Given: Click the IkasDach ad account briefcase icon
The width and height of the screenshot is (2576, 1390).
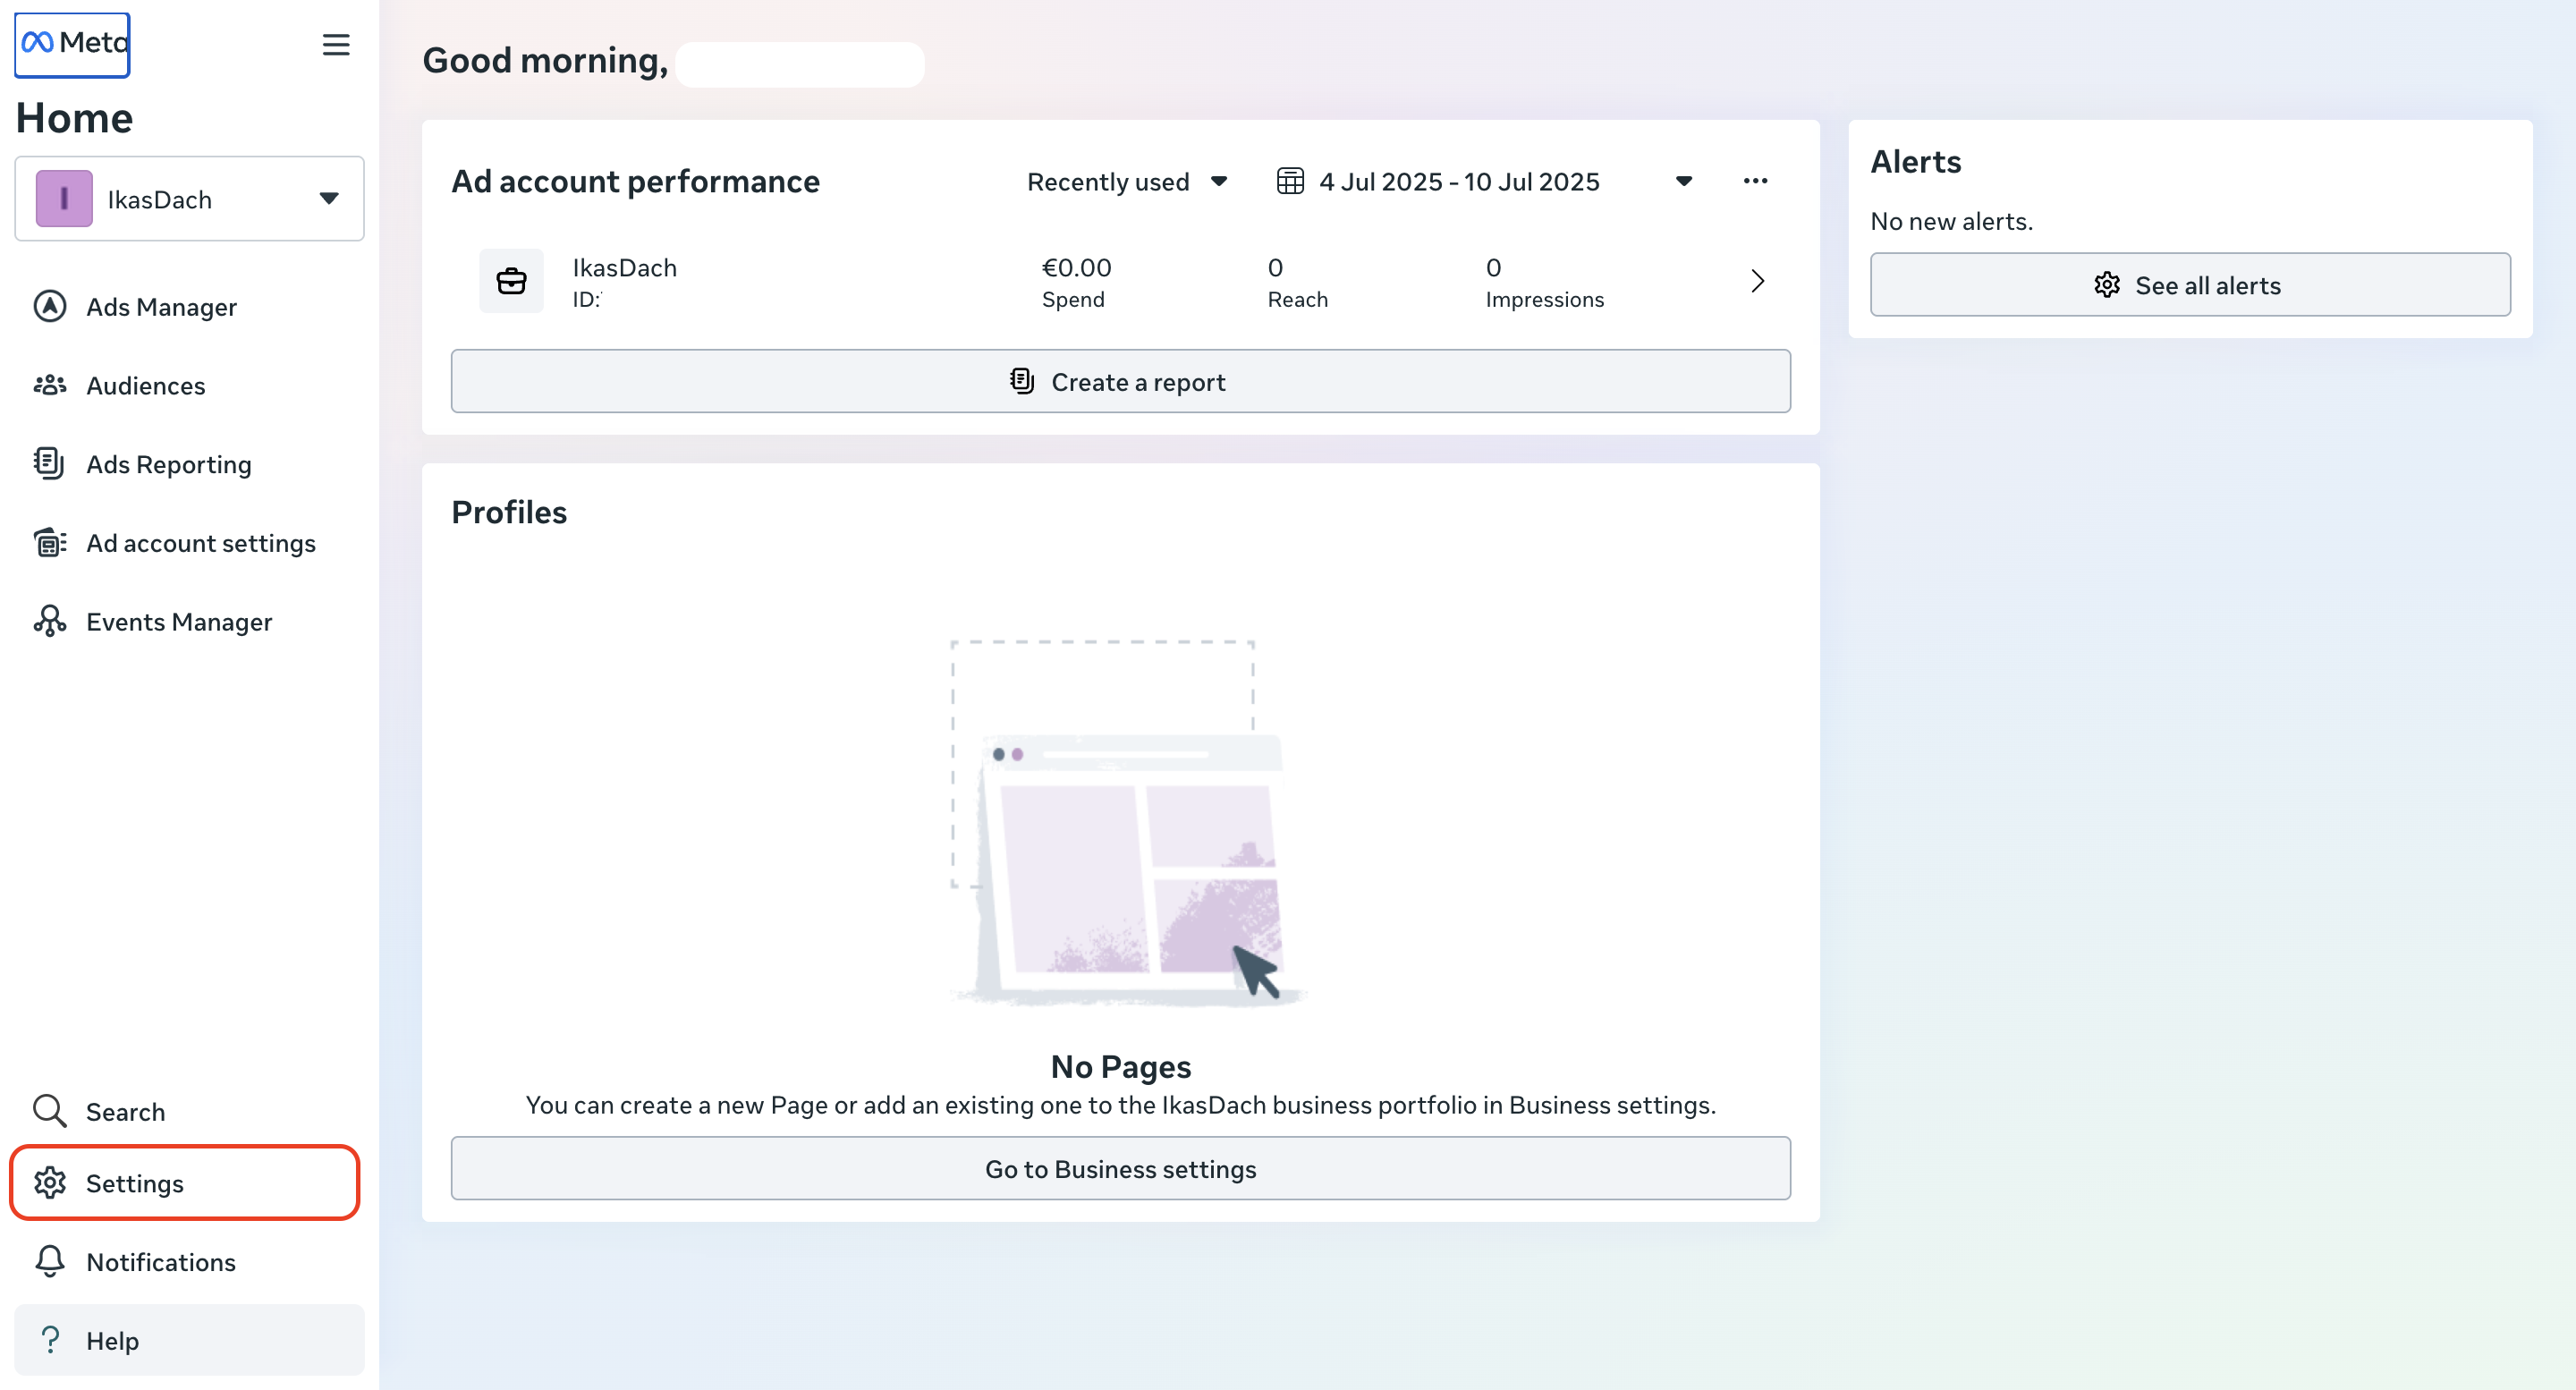Looking at the screenshot, I should 512,281.
